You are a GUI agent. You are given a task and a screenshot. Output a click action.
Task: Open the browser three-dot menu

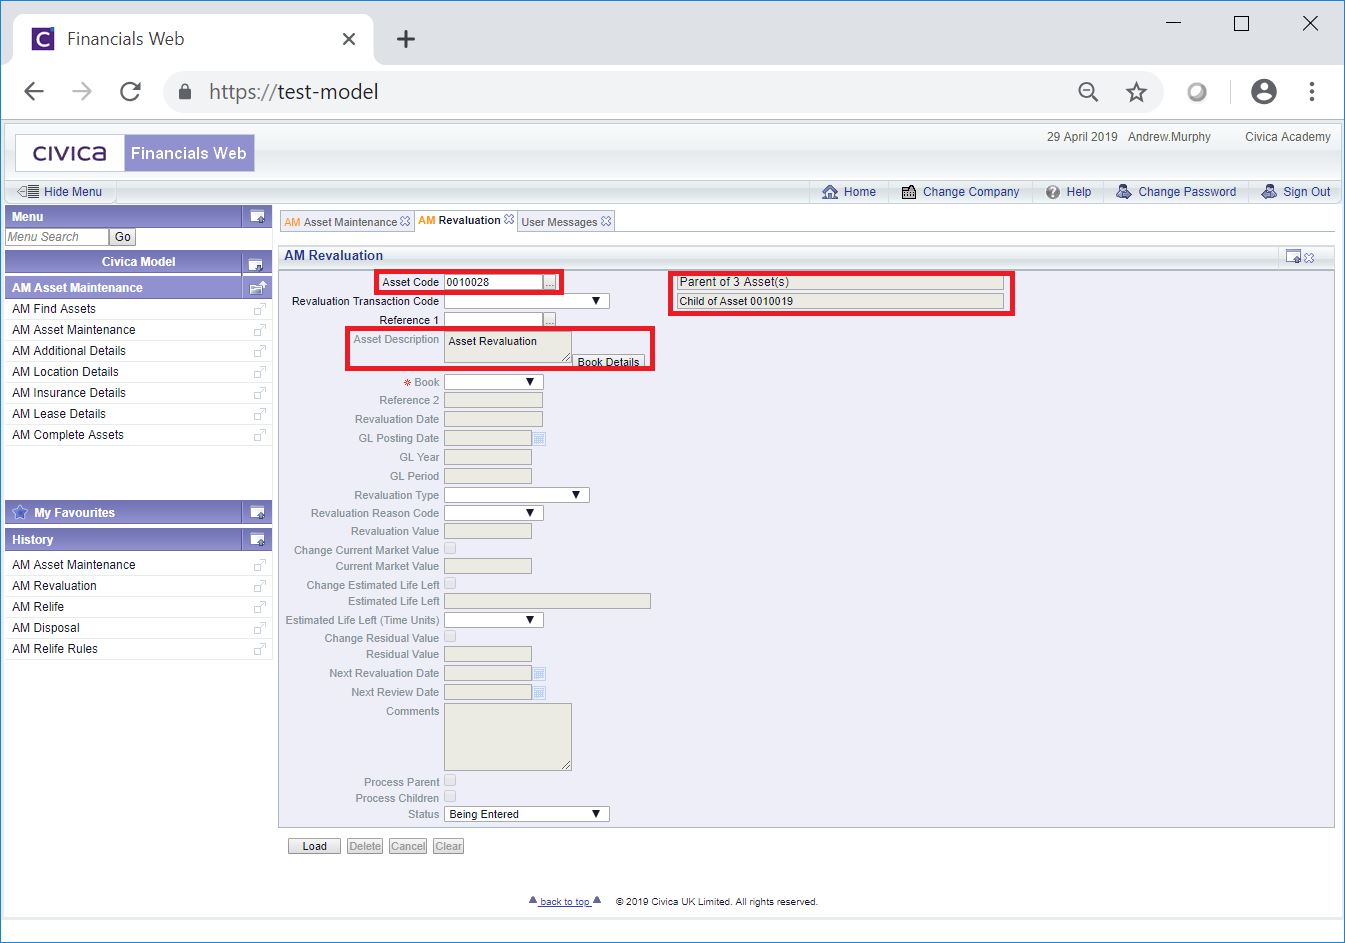1311,92
